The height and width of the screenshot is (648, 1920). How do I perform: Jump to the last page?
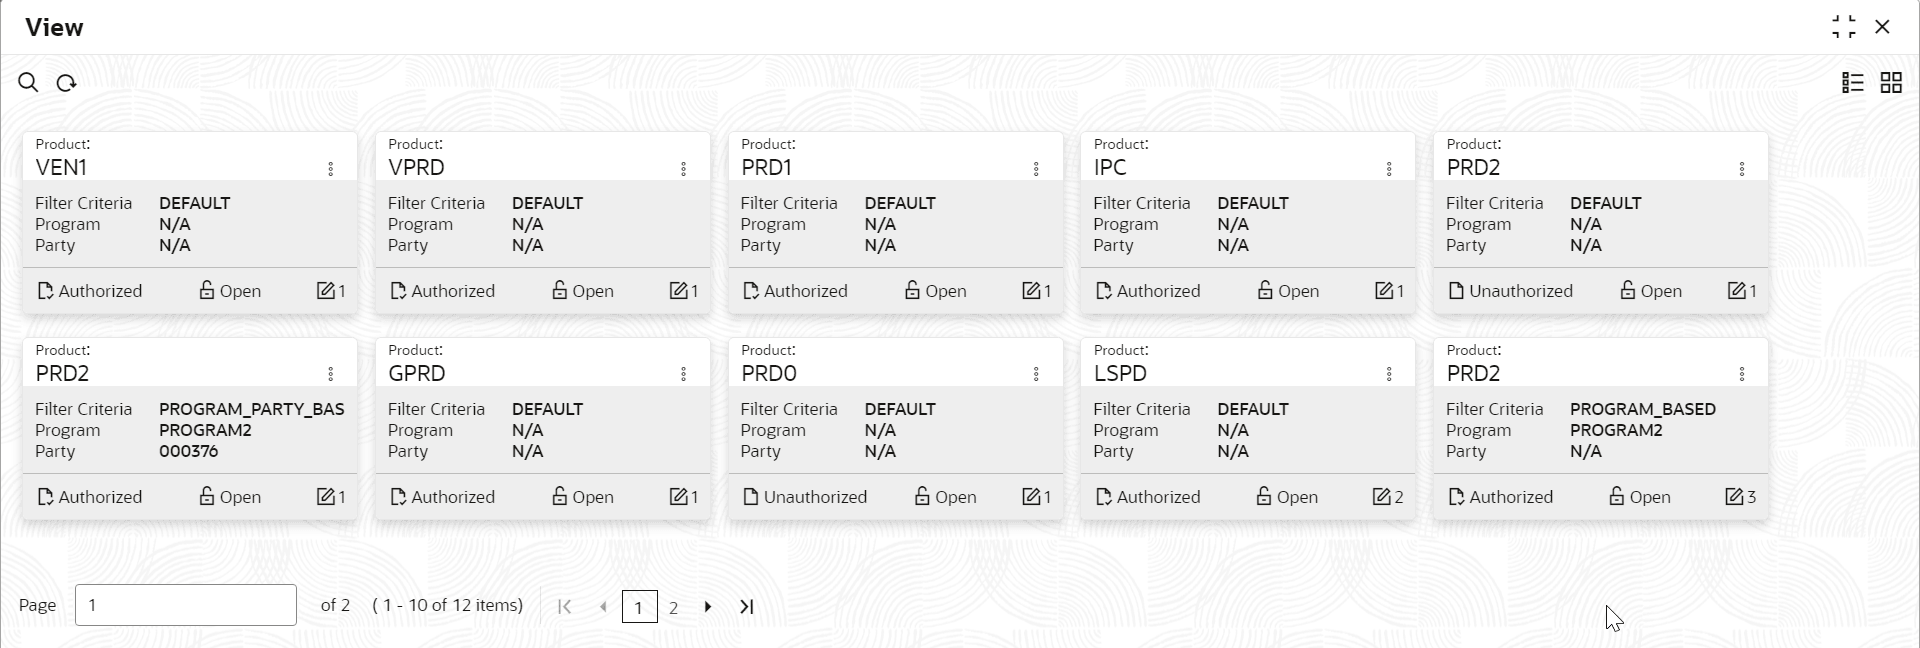coord(747,607)
